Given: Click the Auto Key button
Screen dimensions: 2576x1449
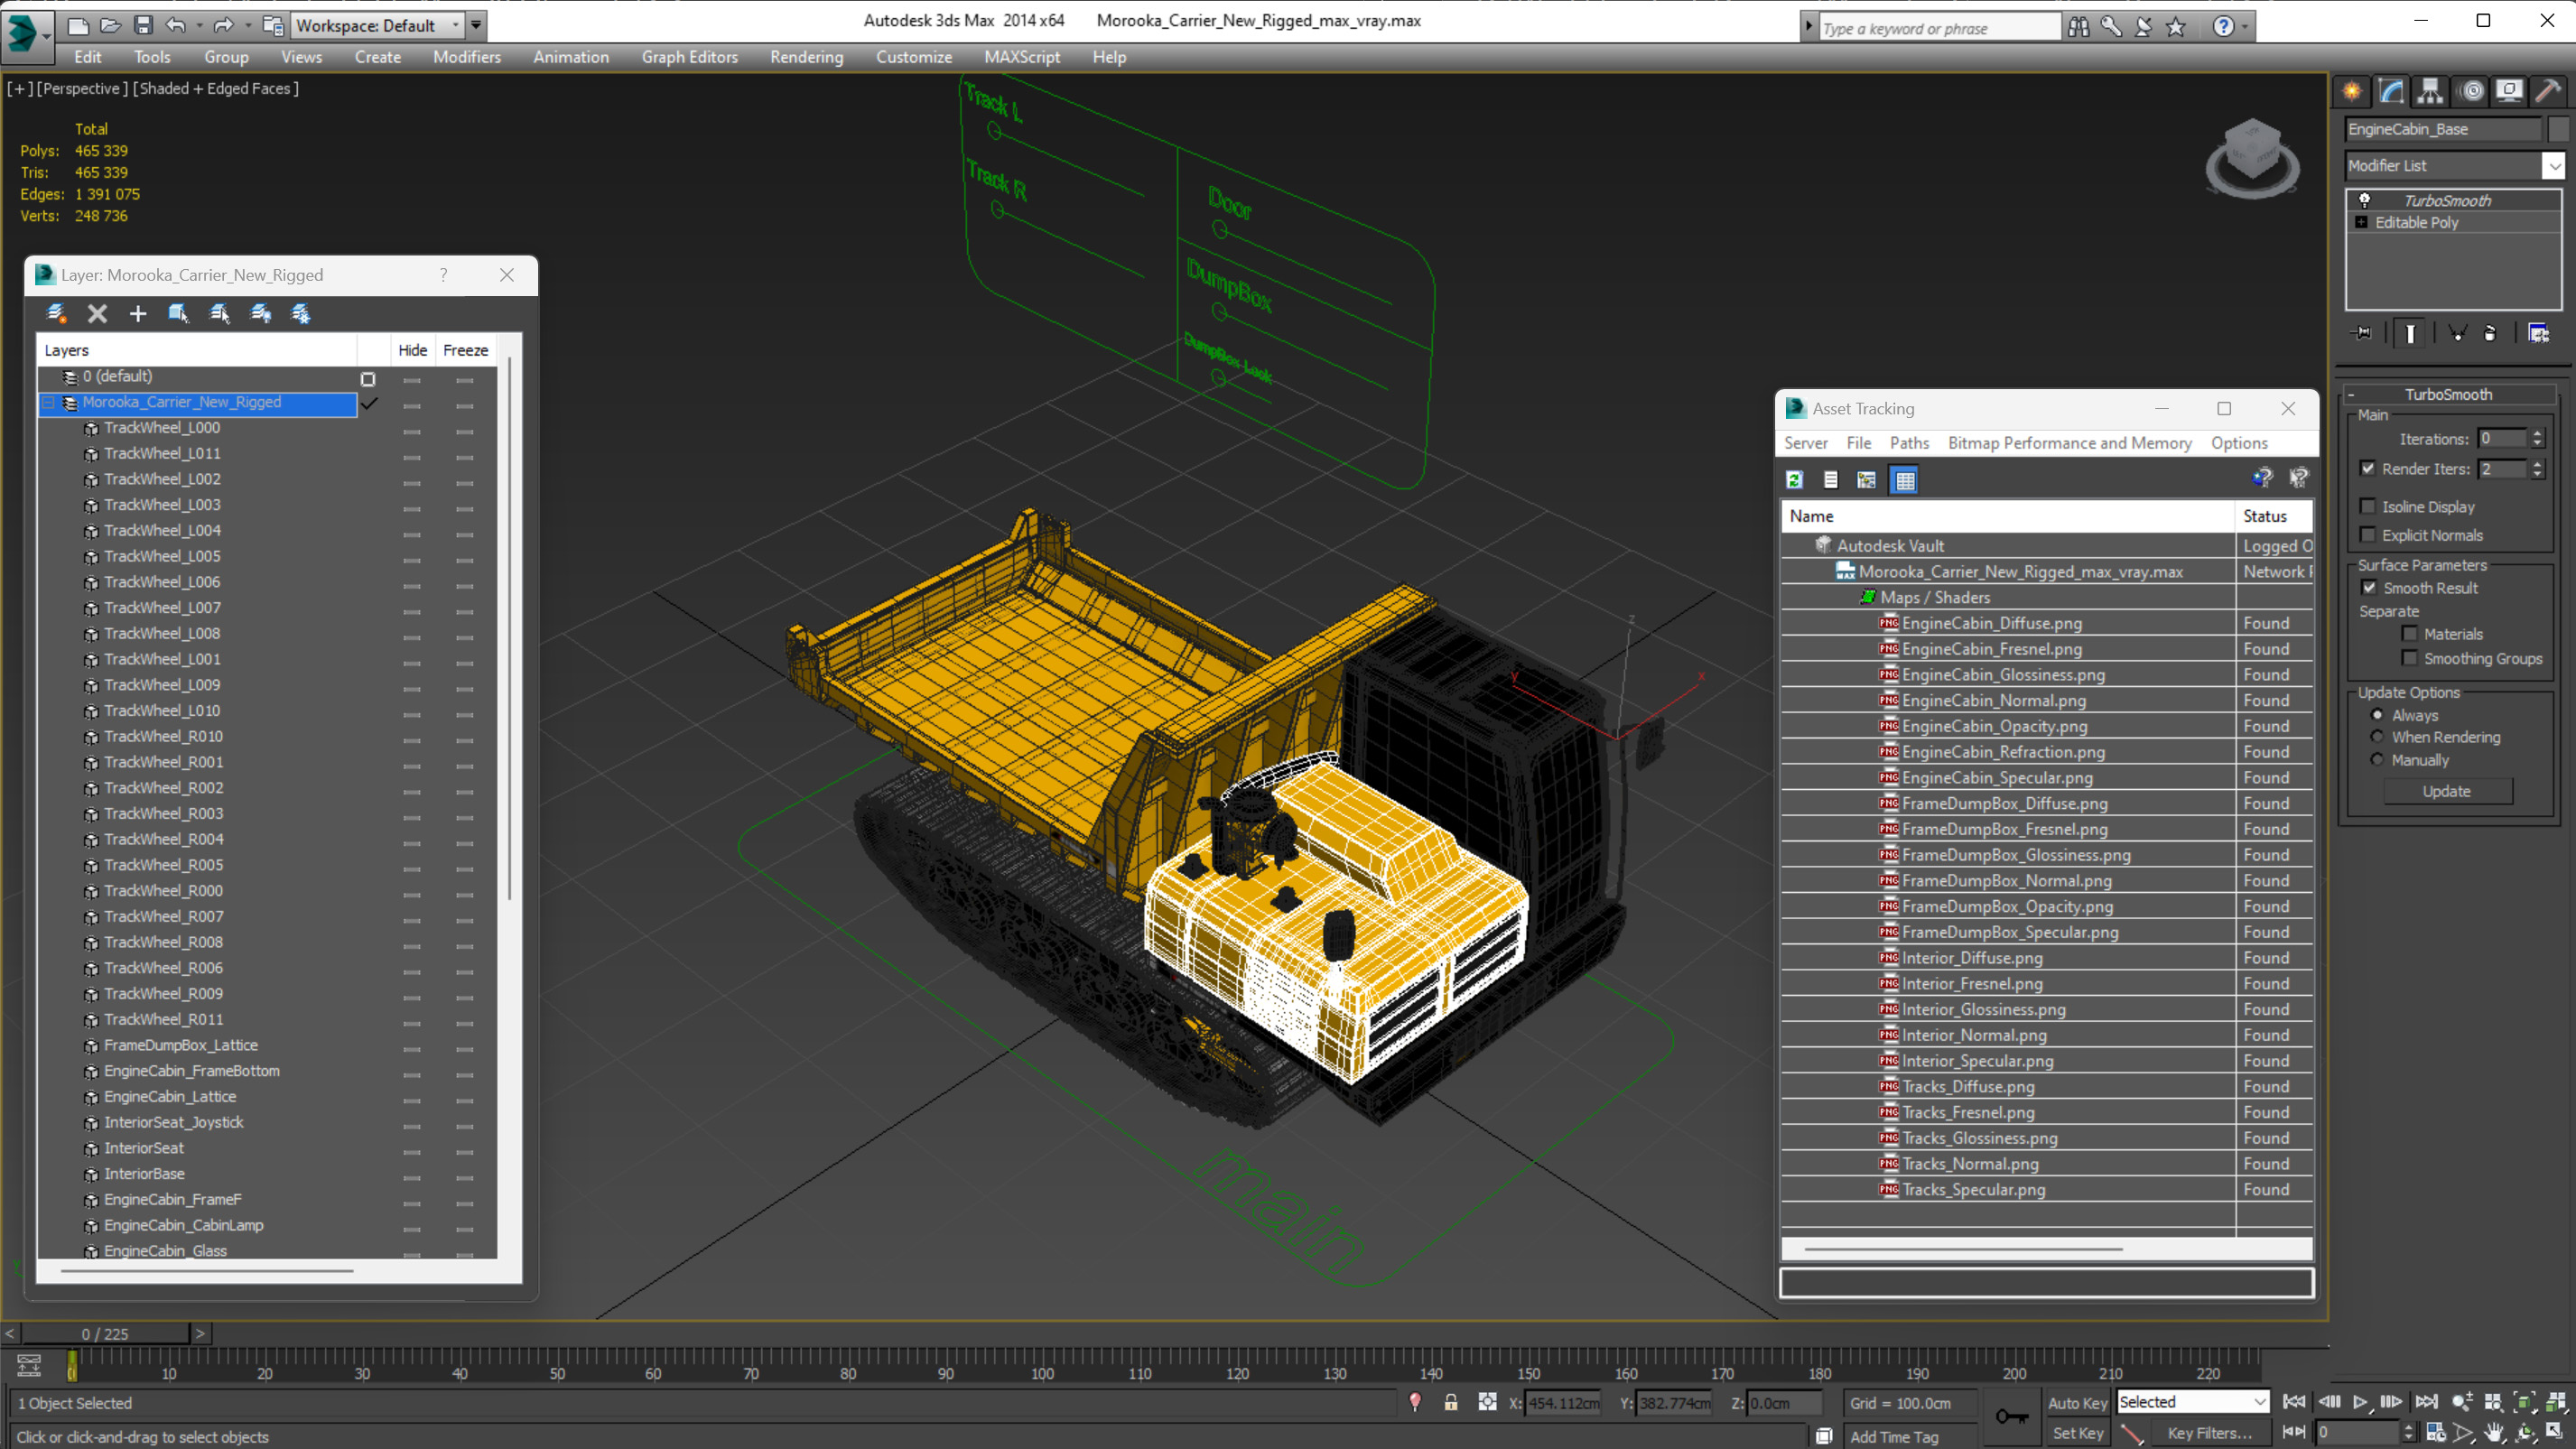Looking at the screenshot, I should (2077, 1403).
